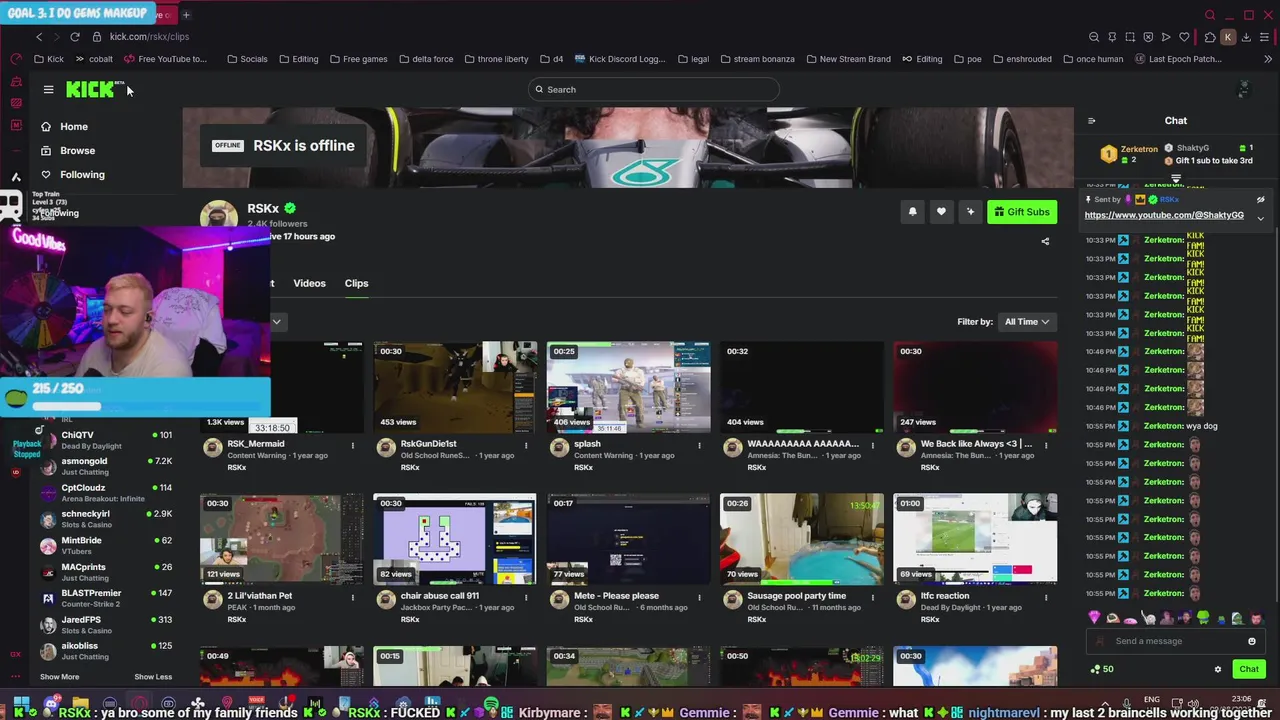Click the KICK logo
Screen dimensions: 1280x720
coord(92,90)
